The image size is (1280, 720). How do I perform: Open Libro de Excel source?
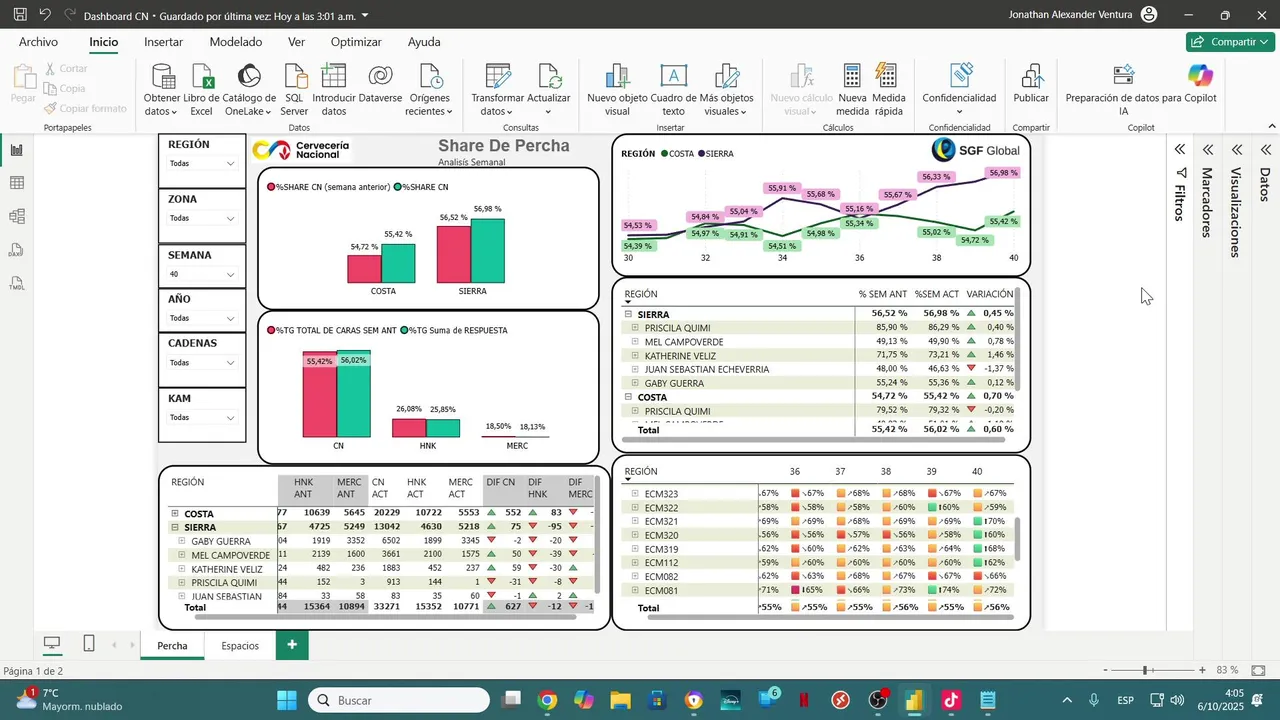coord(202,90)
